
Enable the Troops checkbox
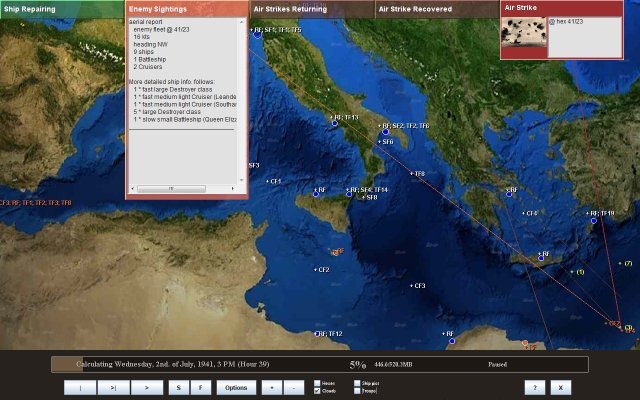pyautogui.click(x=359, y=391)
